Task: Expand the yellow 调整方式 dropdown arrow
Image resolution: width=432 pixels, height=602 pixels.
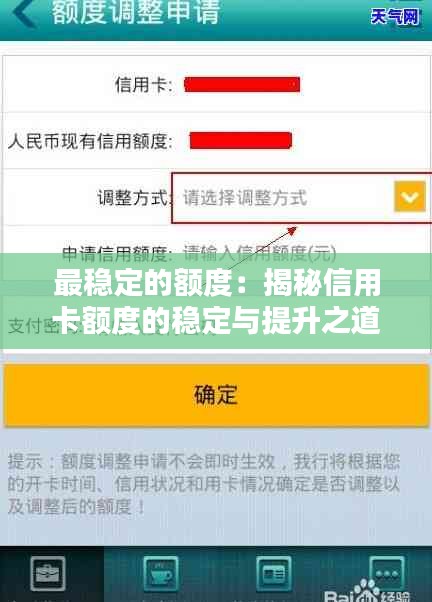Action: point(410,197)
